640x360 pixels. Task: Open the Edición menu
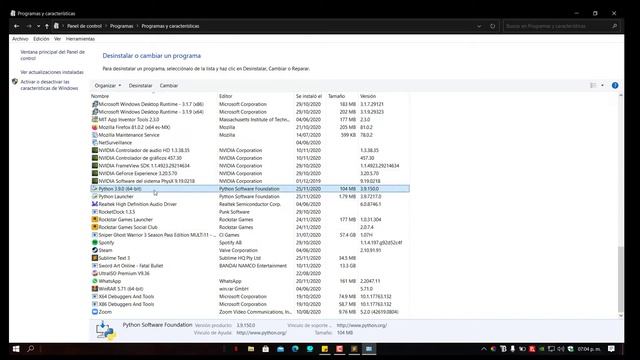coord(41,39)
